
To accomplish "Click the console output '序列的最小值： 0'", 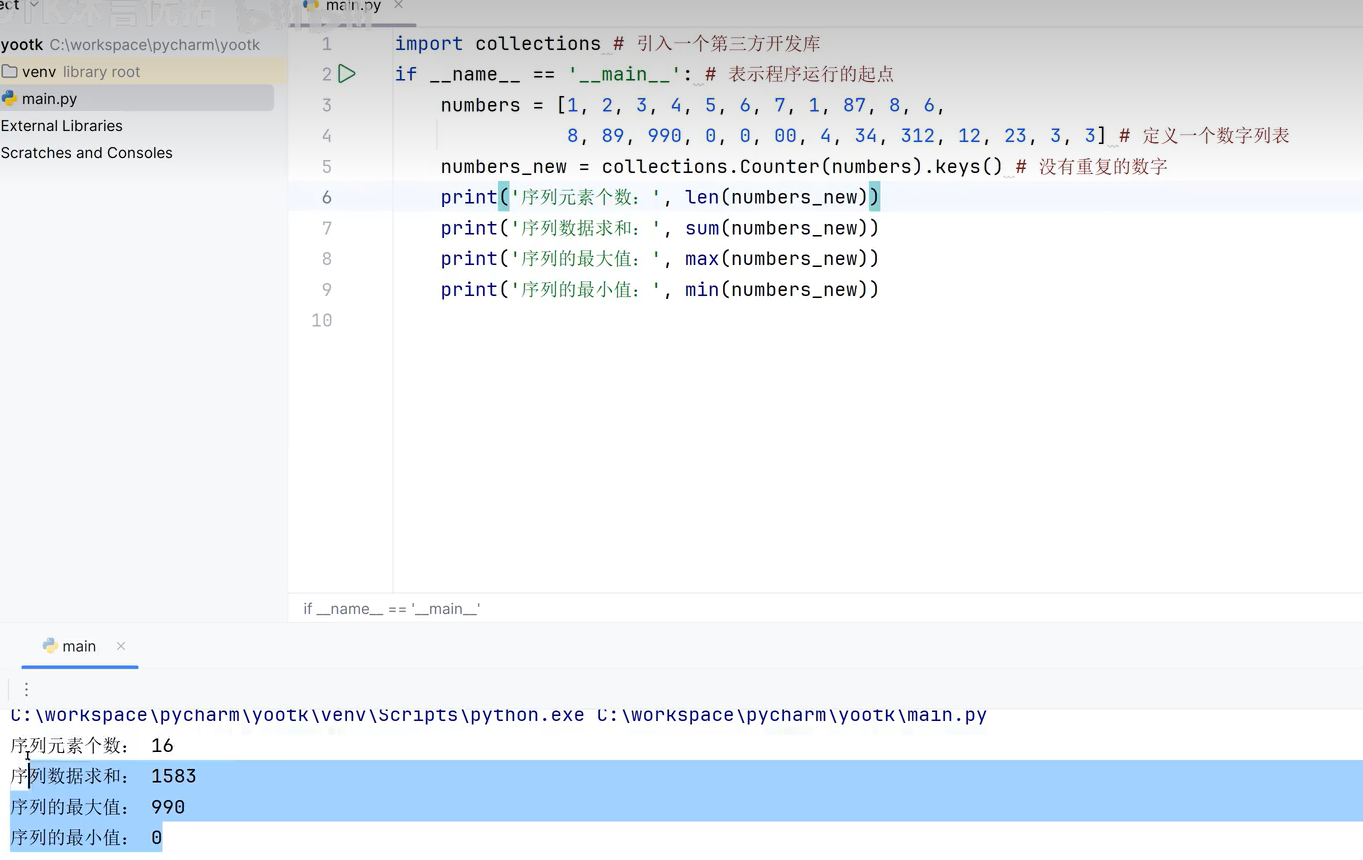I will tap(86, 838).
